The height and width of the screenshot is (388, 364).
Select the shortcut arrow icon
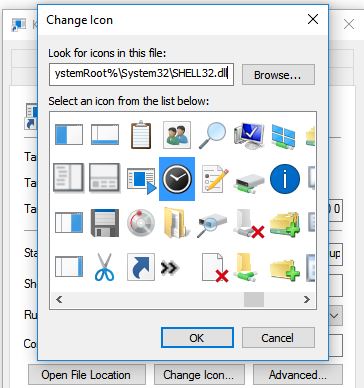[x=141, y=267]
